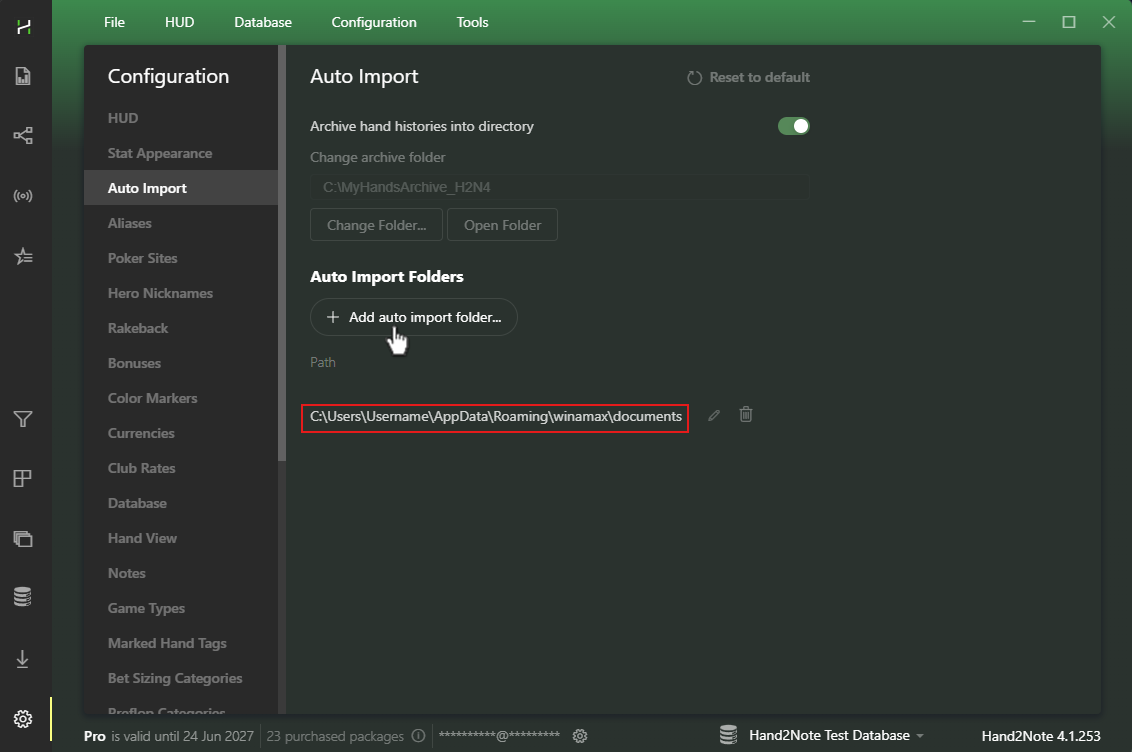
Task: Open the live broadcast HUD icon
Action: [23, 196]
